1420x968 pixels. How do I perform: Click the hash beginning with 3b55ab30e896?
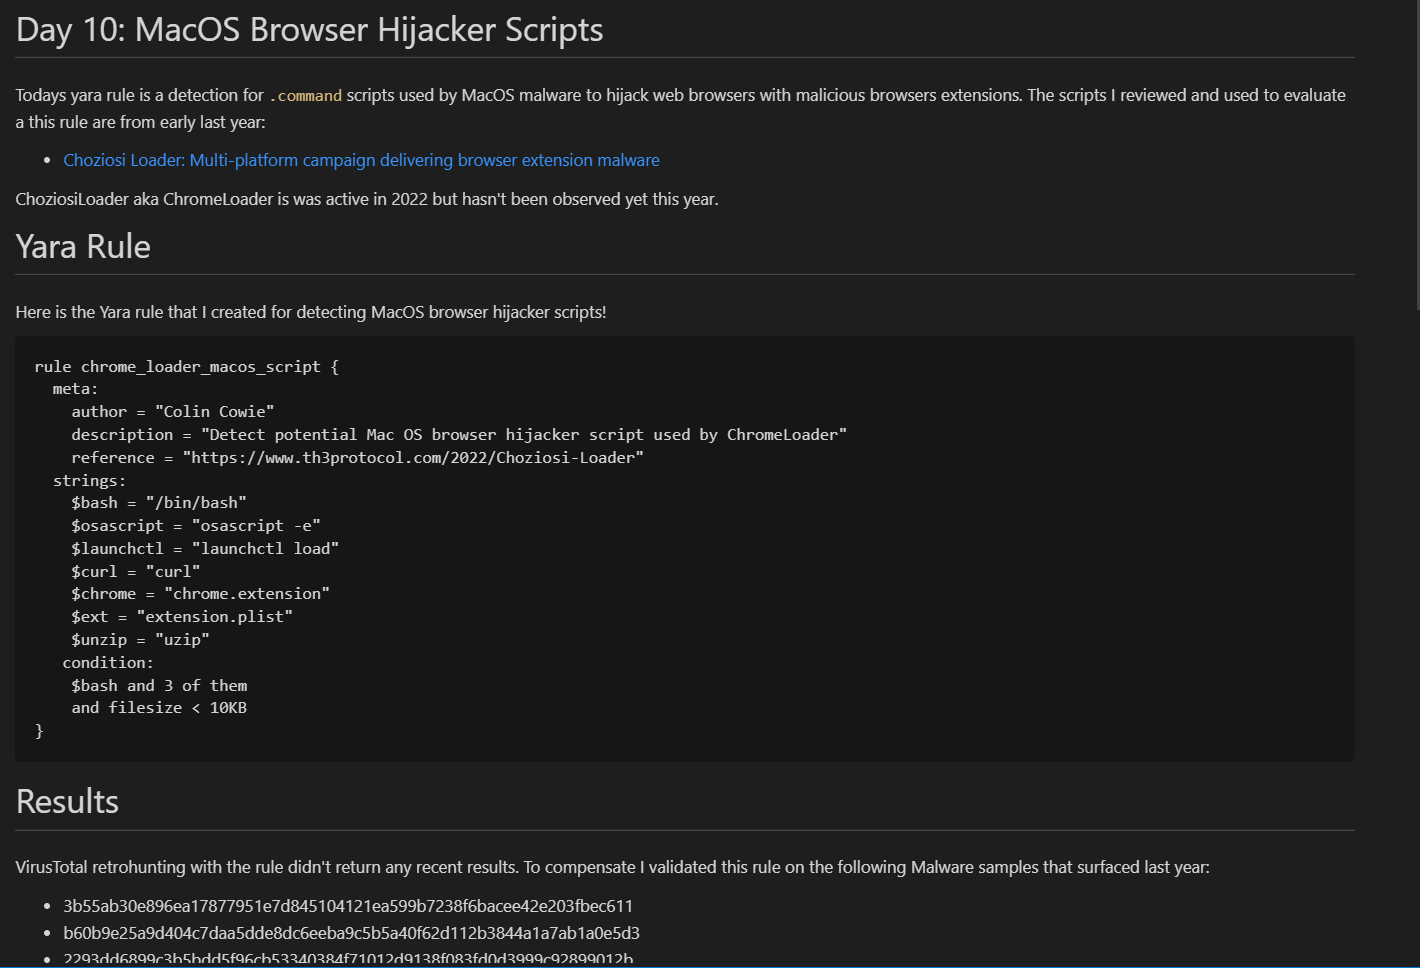[x=347, y=906]
